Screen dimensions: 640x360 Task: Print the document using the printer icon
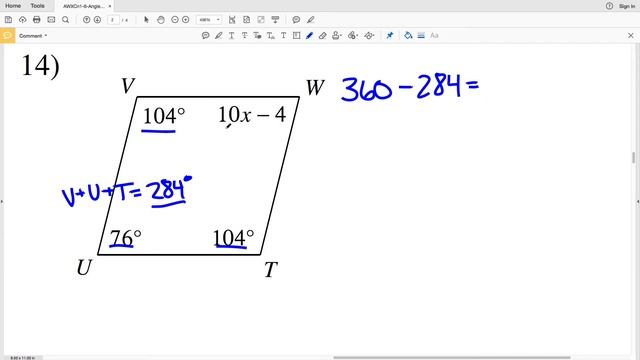click(37, 20)
